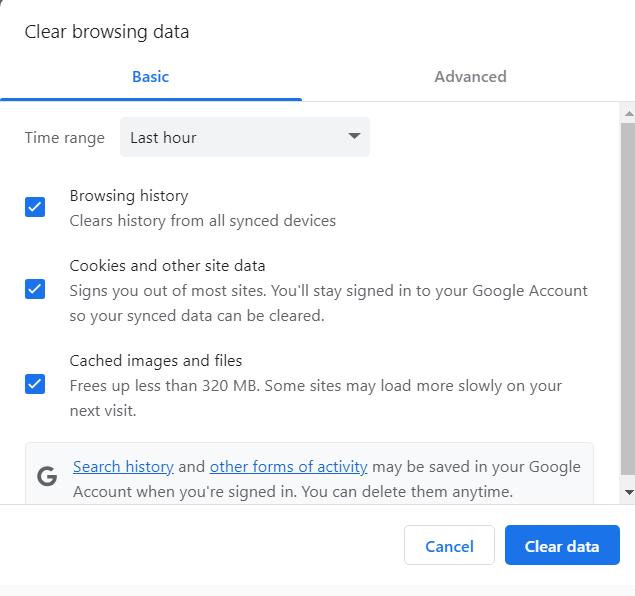Open the Advanced tab

tap(470, 77)
